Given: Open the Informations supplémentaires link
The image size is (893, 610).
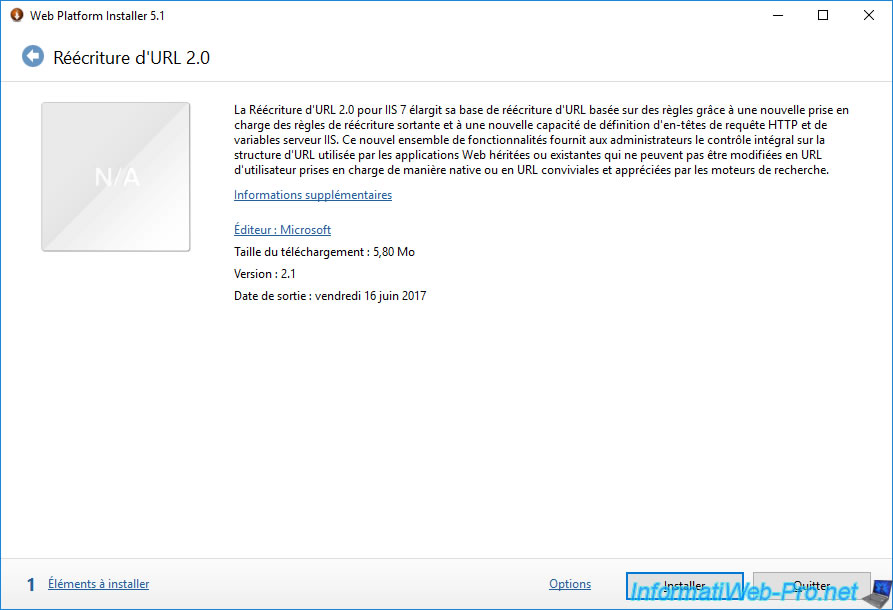Looking at the screenshot, I should 313,195.
